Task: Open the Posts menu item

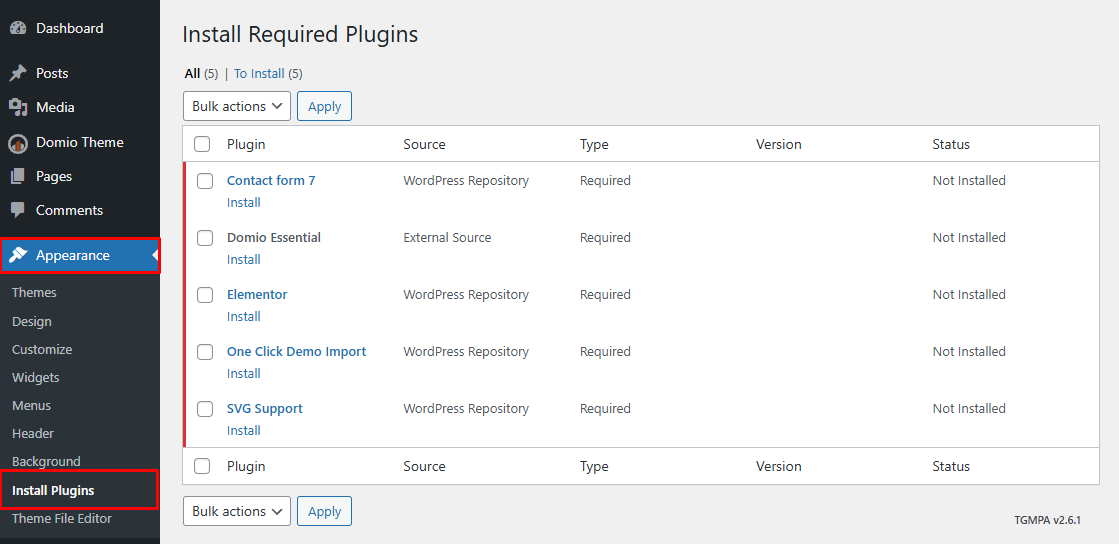Action: pos(80,74)
